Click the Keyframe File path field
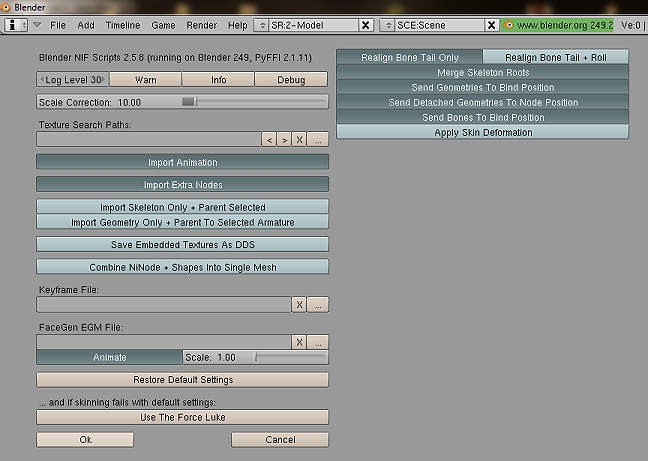 point(164,305)
